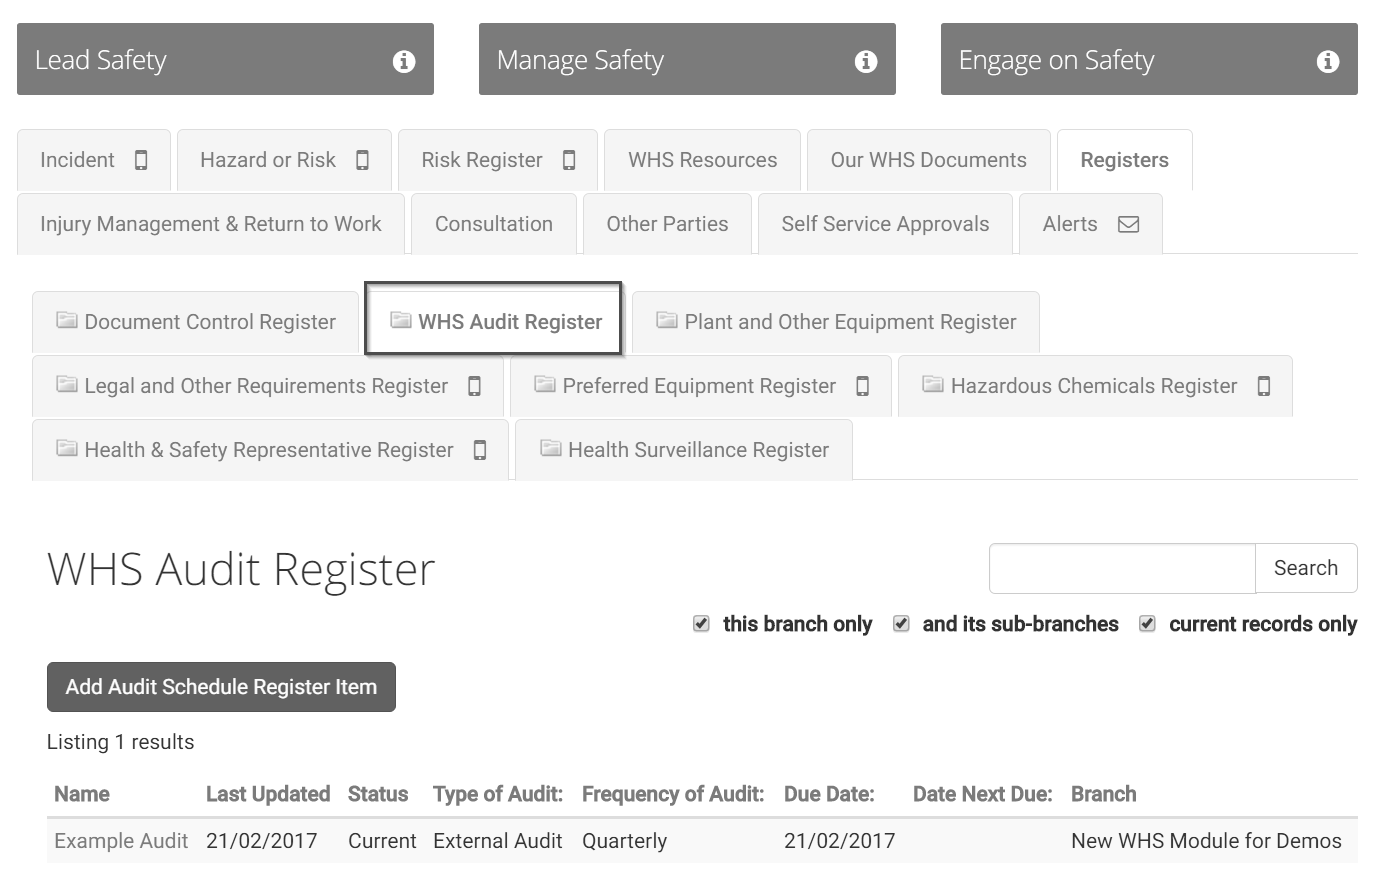Image resolution: width=1384 pixels, height=893 pixels.
Task: Click the Manage Safety info icon
Action: [x=866, y=62]
